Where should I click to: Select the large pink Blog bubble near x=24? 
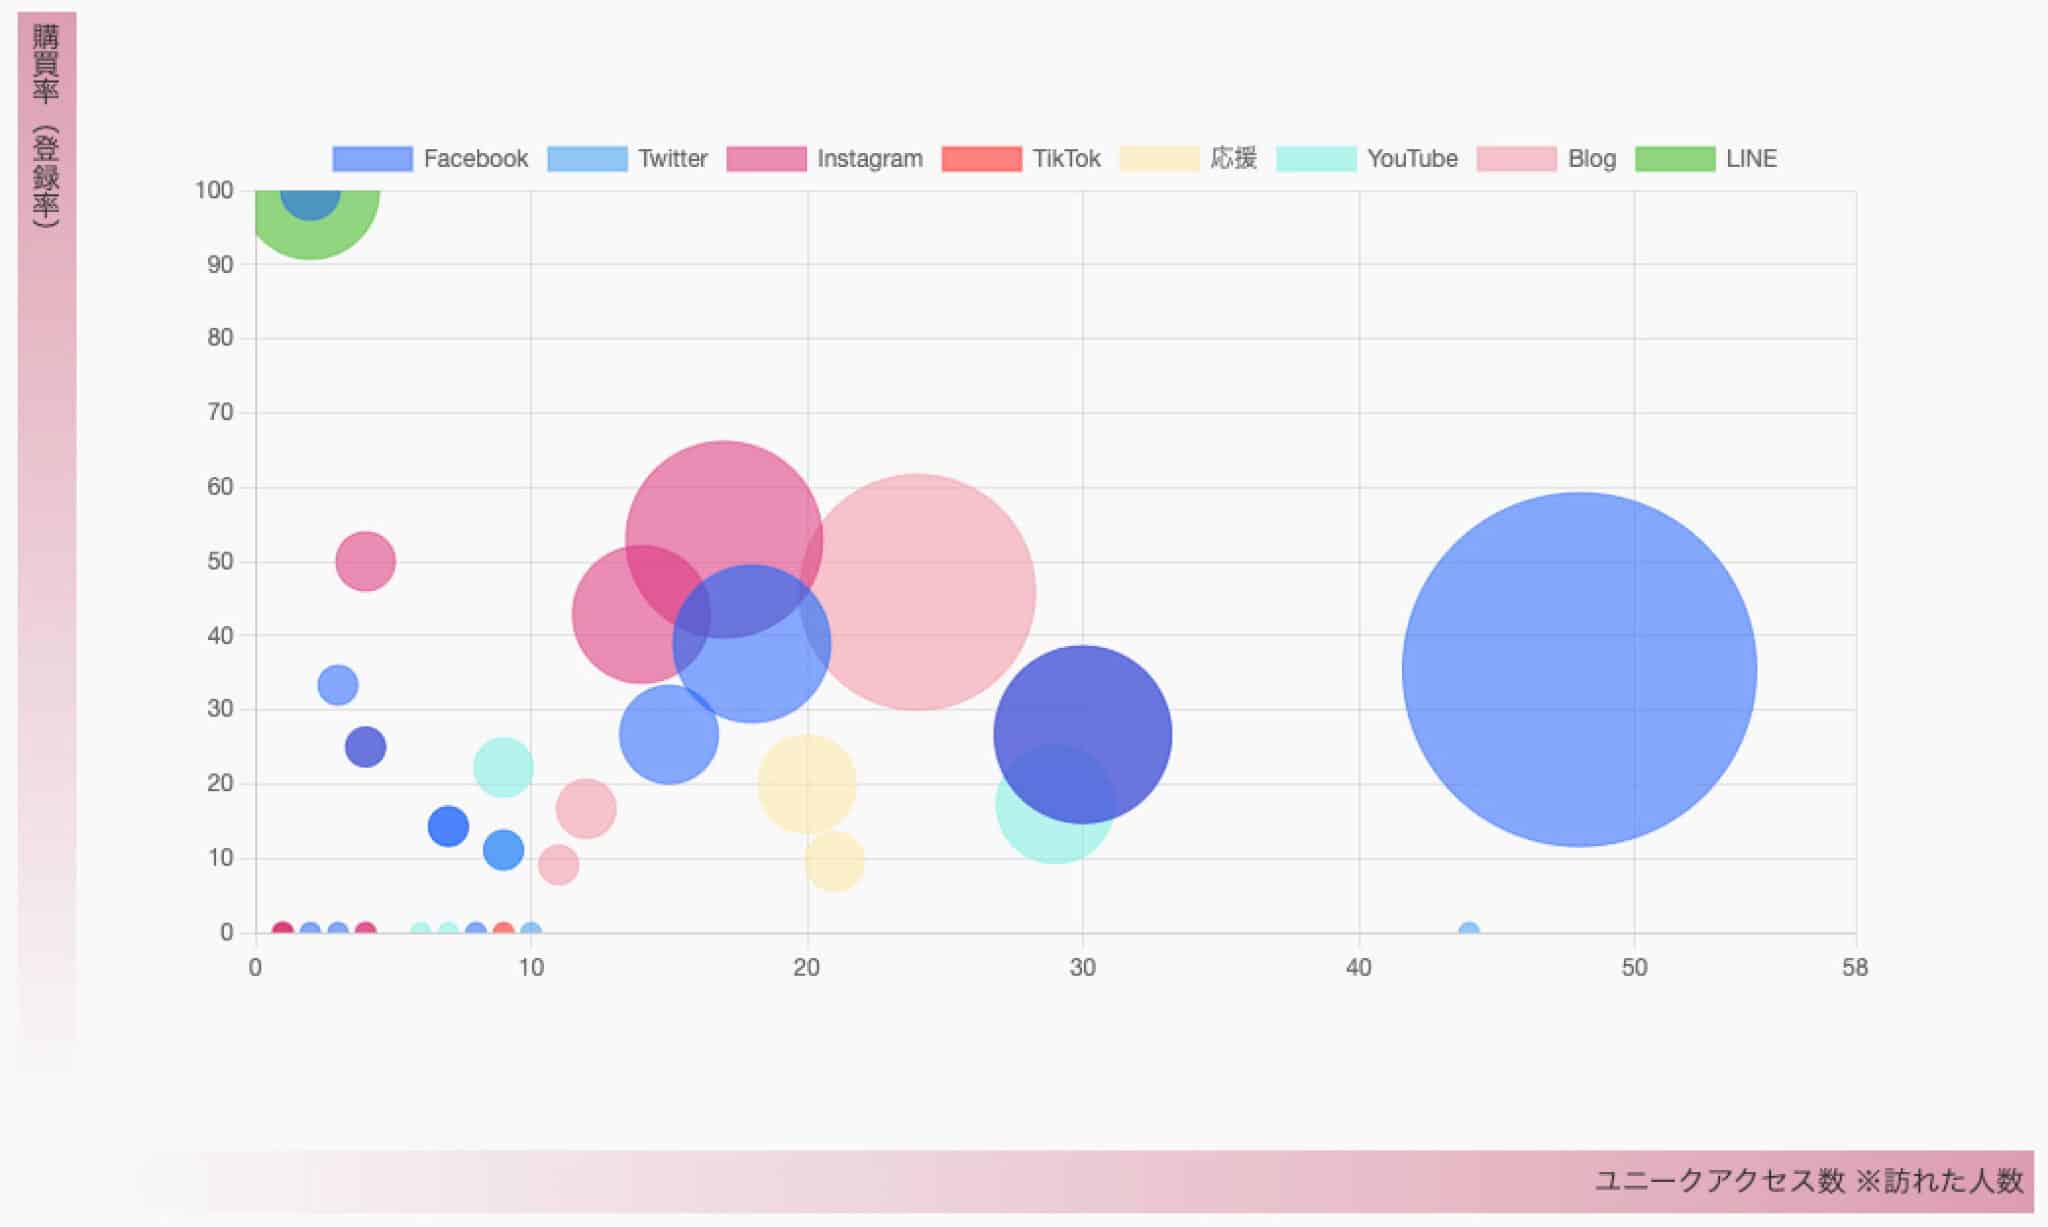click(918, 592)
